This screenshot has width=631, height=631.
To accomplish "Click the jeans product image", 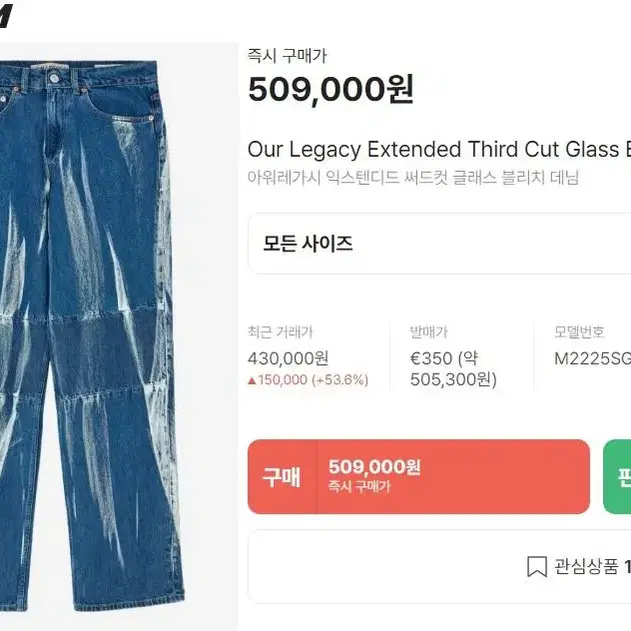I will [x=92, y=336].
